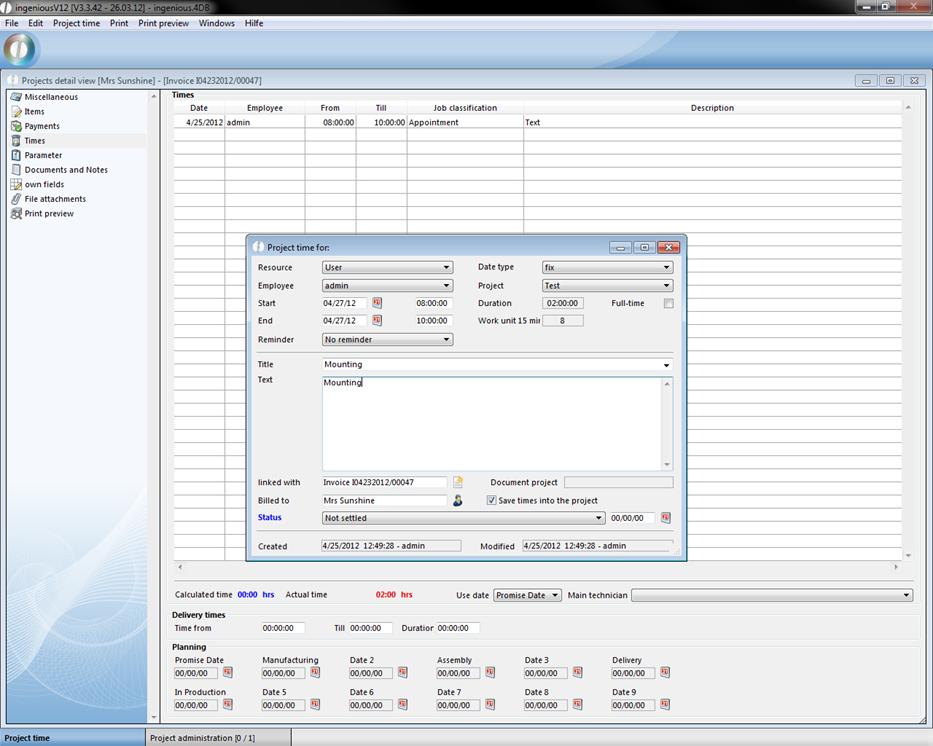Switch to Project administration tab
The height and width of the screenshot is (746, 933).
202,738
